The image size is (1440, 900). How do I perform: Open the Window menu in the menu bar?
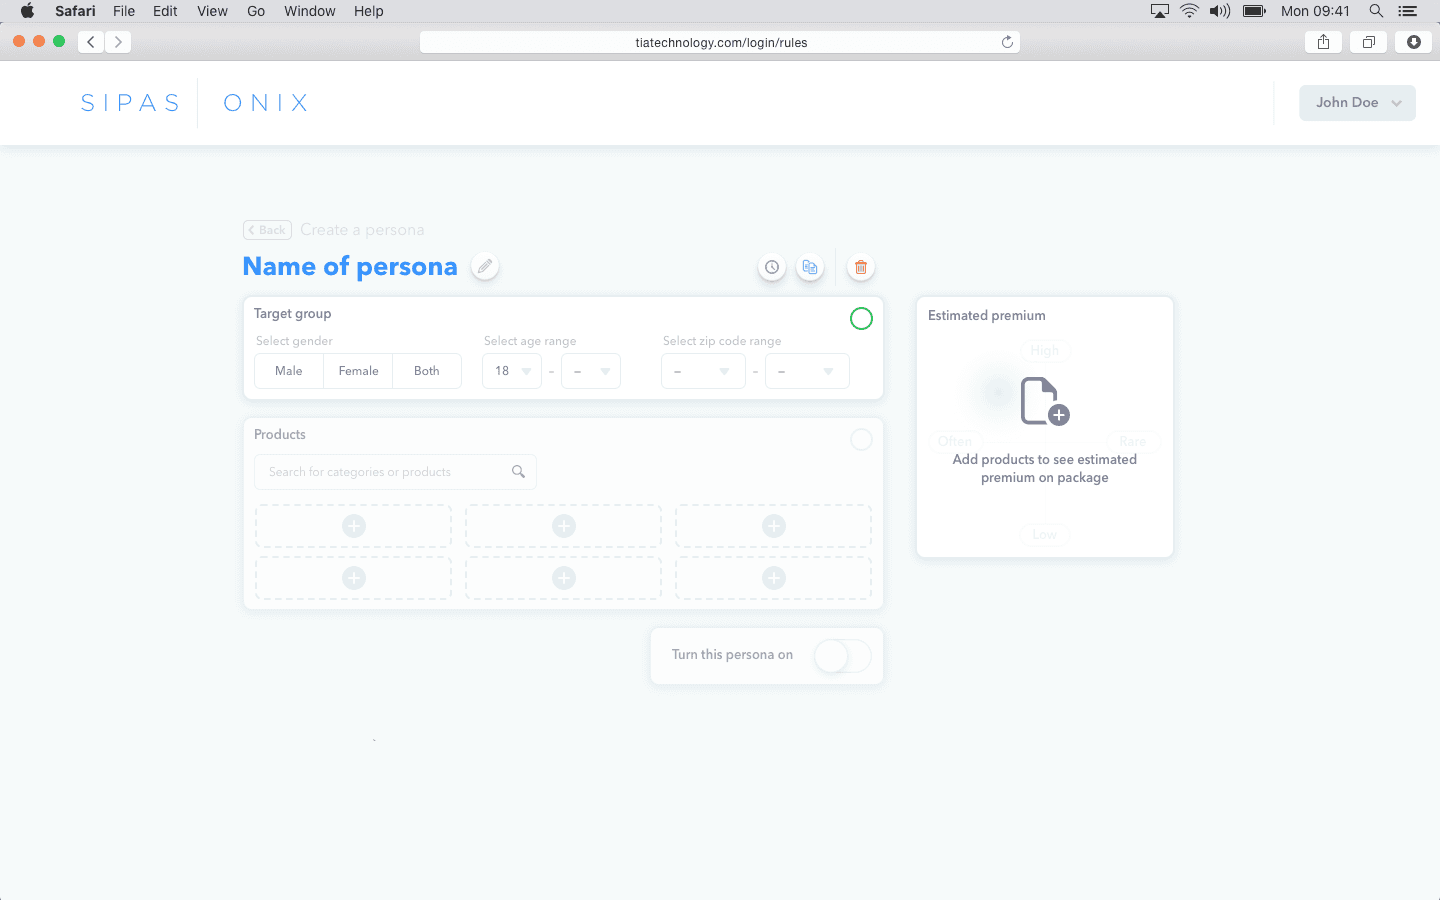pyautogui.click(x=309, y=11)
